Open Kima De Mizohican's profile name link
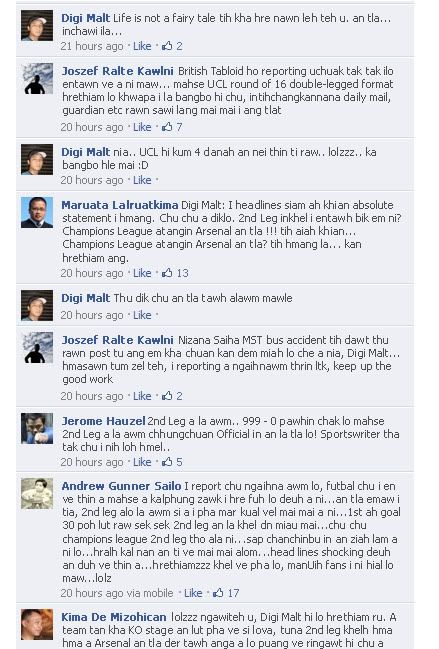Image resolution: width=439 pixels, height=649 pixels. (114, 617)
